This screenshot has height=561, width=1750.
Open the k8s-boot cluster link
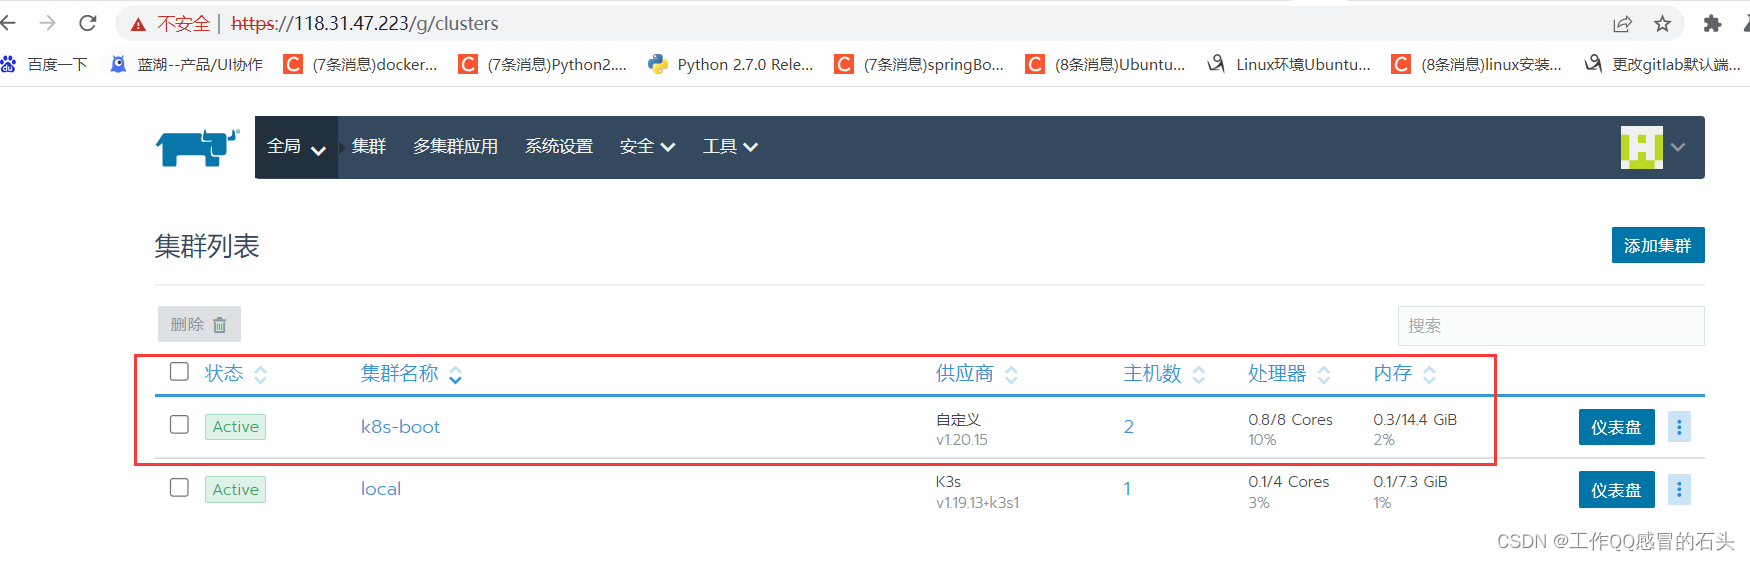tap(400, 427)
